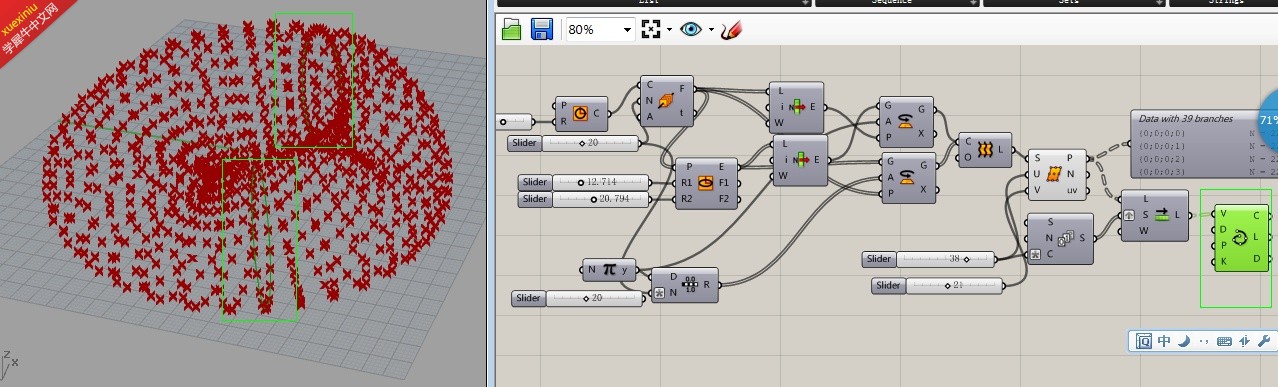Click the blue Save document floppy icon
This screenshot has height=387, width=1278.
542,29
